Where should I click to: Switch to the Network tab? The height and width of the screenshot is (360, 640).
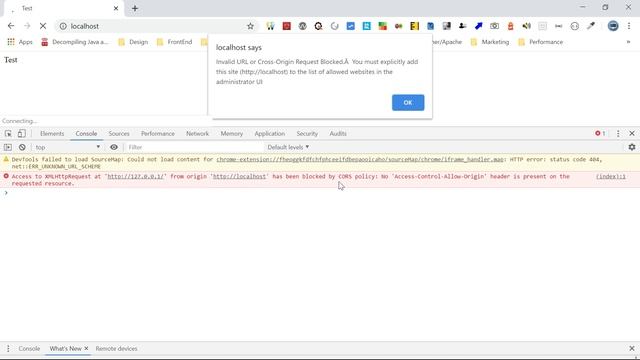click(197, 133)
